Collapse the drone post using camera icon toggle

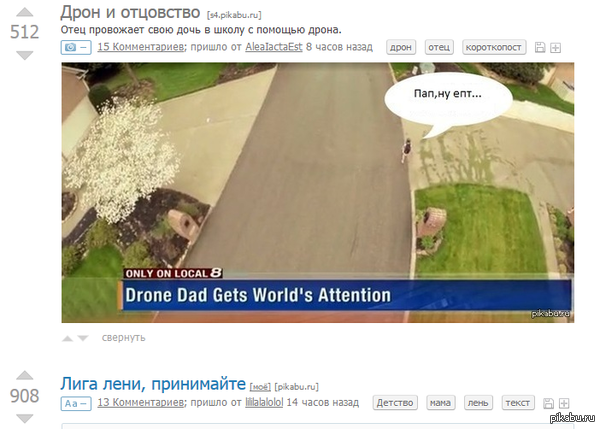[x=76, y=47]
